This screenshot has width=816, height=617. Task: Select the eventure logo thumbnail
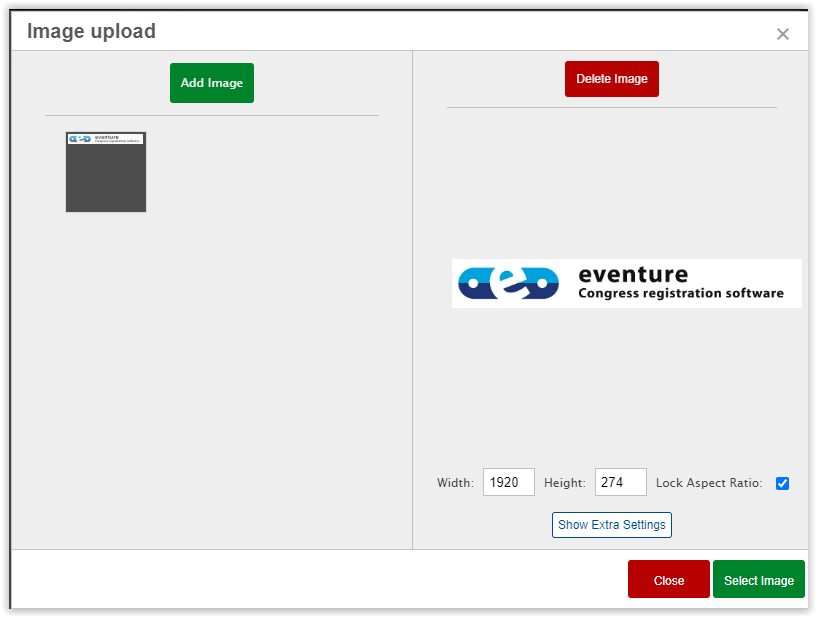tap(106, 172)
